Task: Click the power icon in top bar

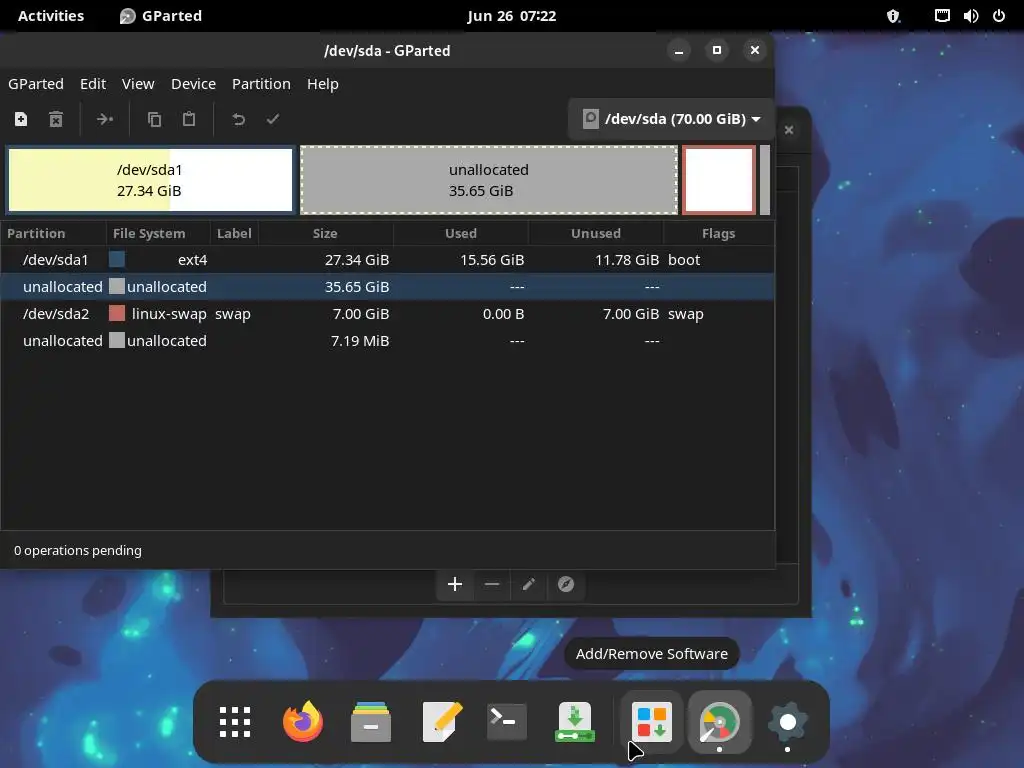Action: pos(999,16)
